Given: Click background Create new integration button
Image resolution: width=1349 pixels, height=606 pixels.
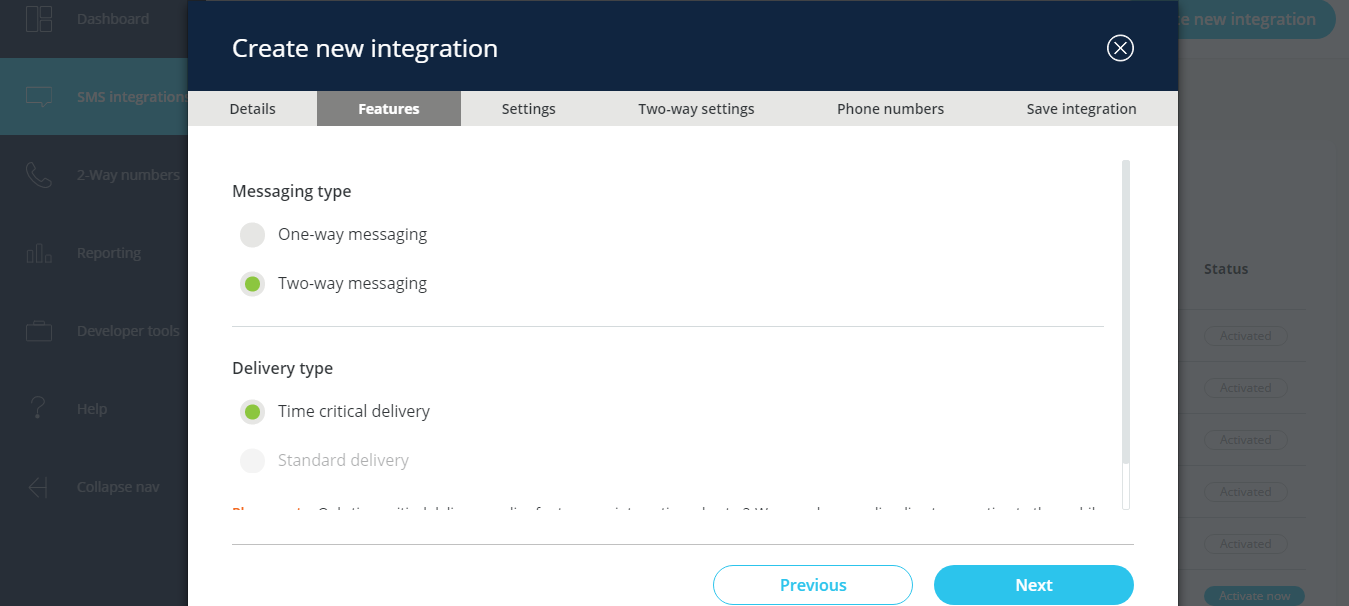Looking at the screenshot, I should [1256, 19].
